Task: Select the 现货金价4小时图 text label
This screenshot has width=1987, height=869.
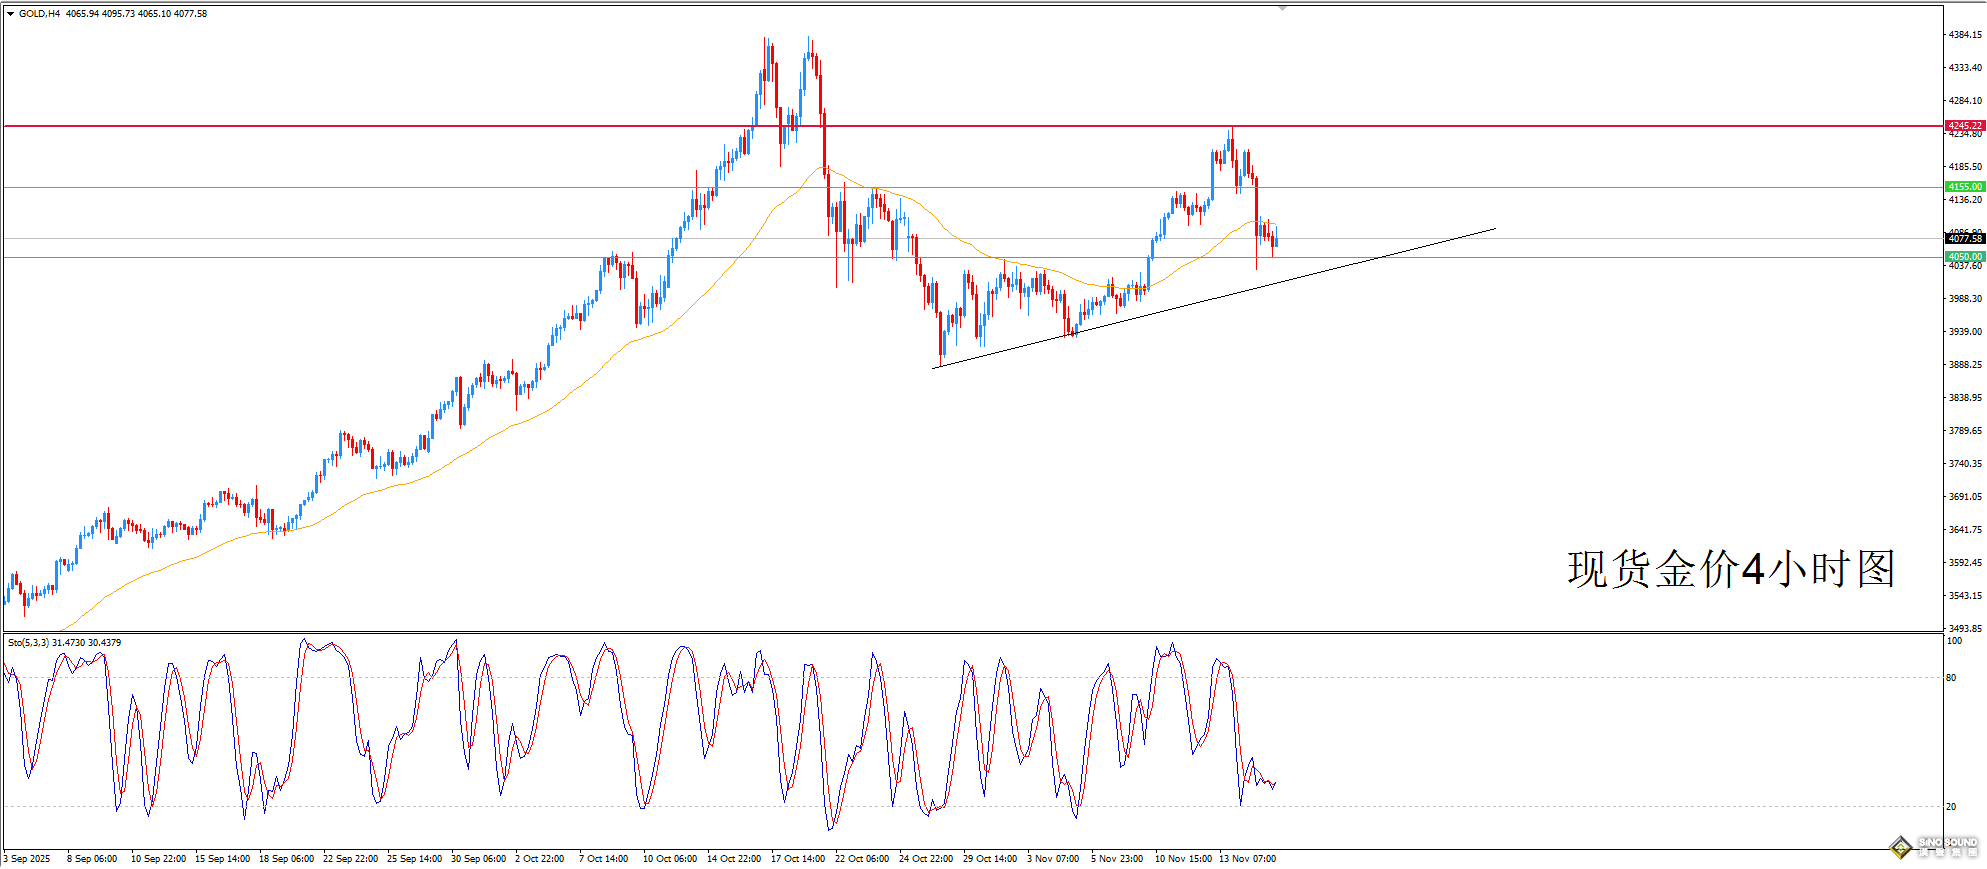Action: pos(1730,569)
